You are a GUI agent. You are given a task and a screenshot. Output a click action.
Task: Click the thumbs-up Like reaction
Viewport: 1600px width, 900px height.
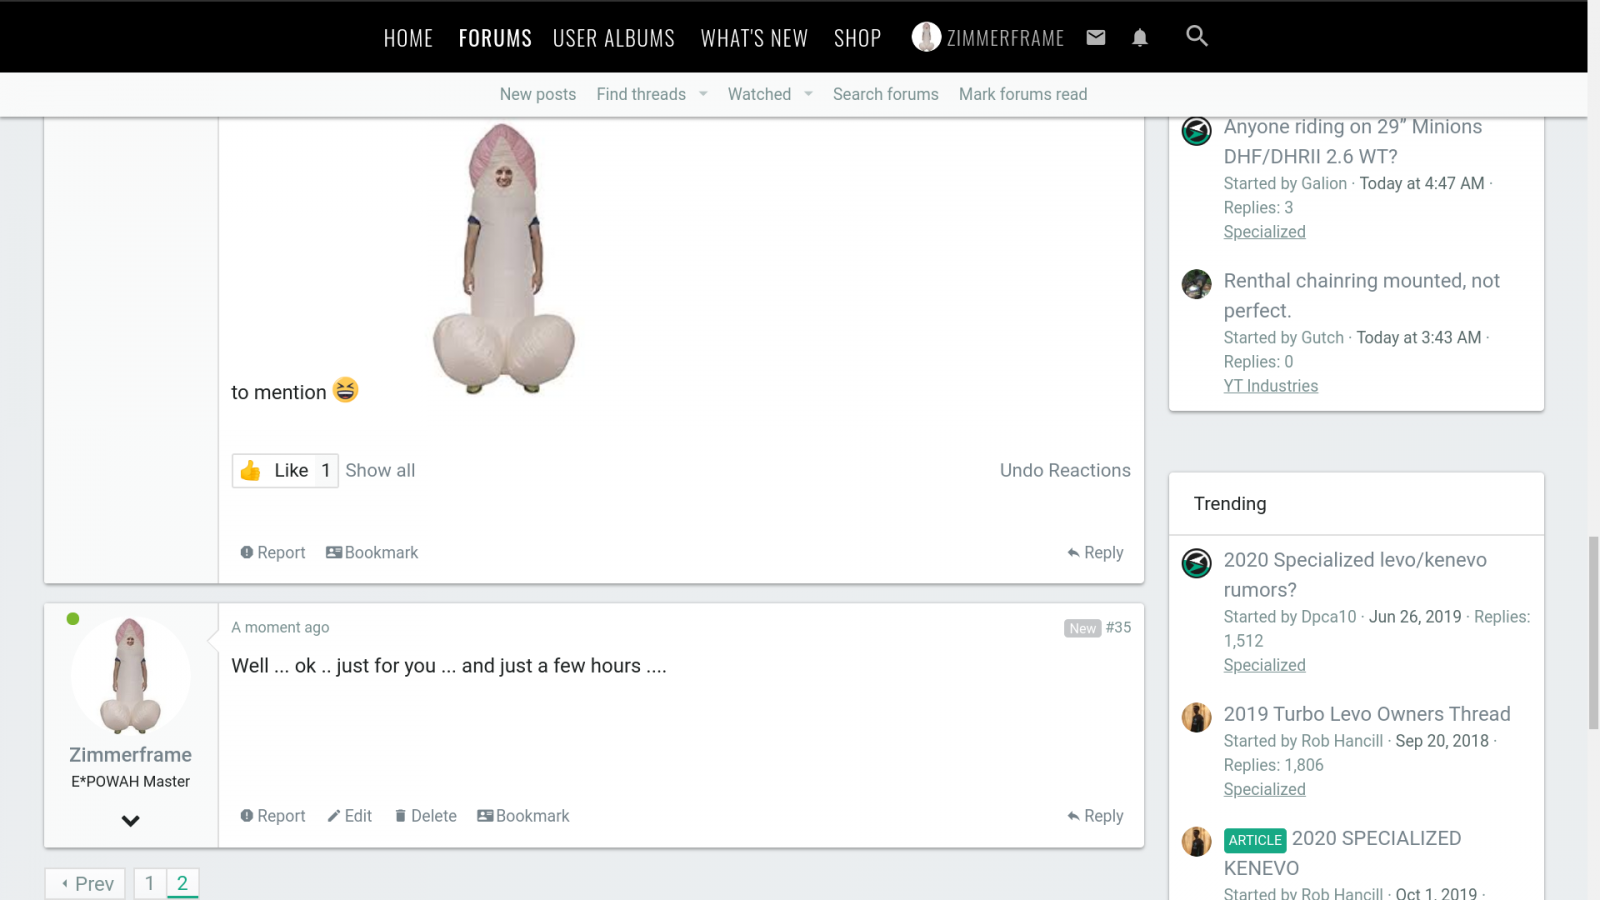[x=285, y=470]
